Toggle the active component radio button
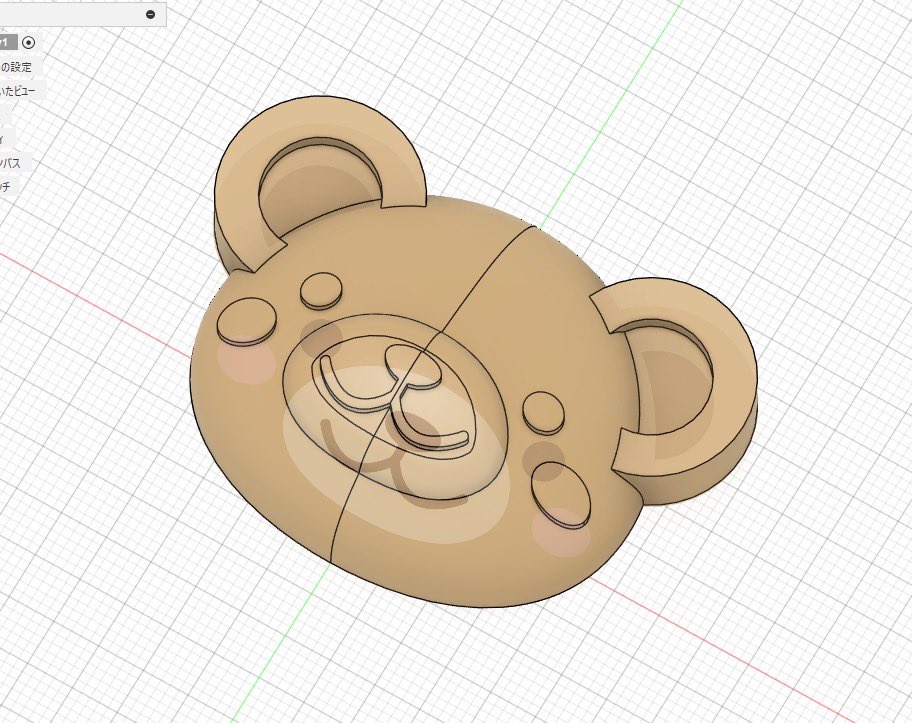The width and height of the screenshot is (912, 723). coord(28,42)
